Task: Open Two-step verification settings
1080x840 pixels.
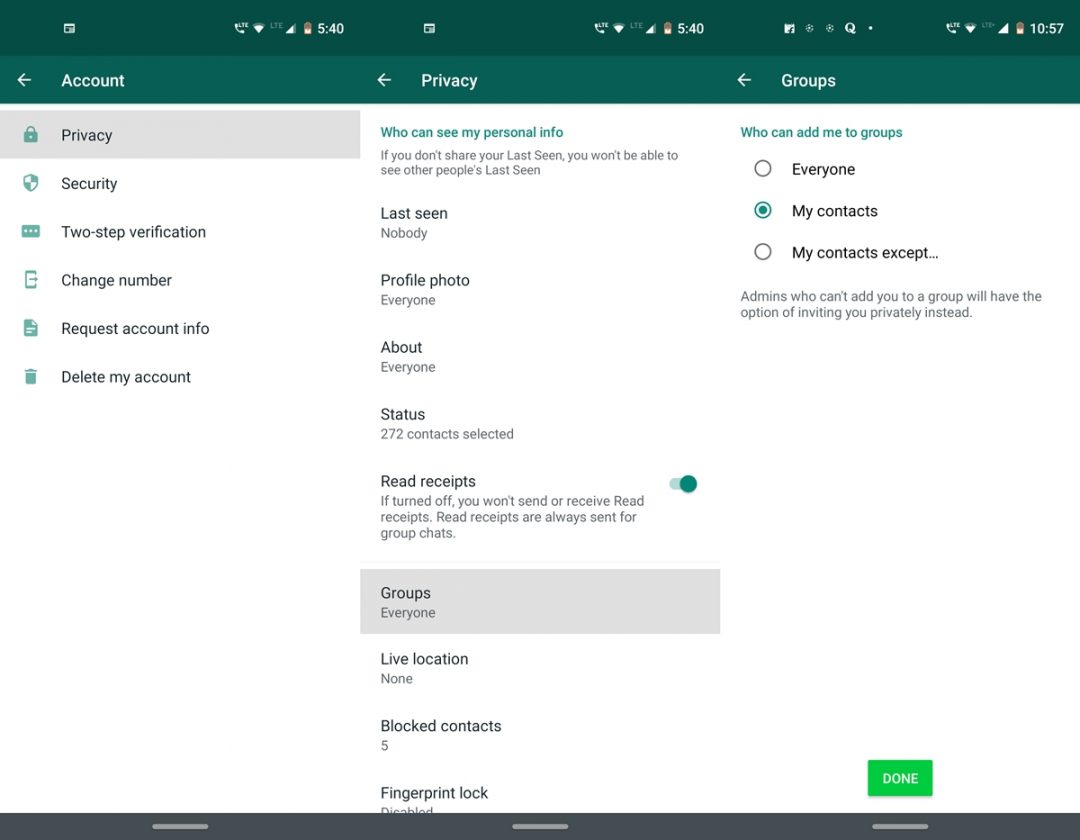Action: [180, 231]
